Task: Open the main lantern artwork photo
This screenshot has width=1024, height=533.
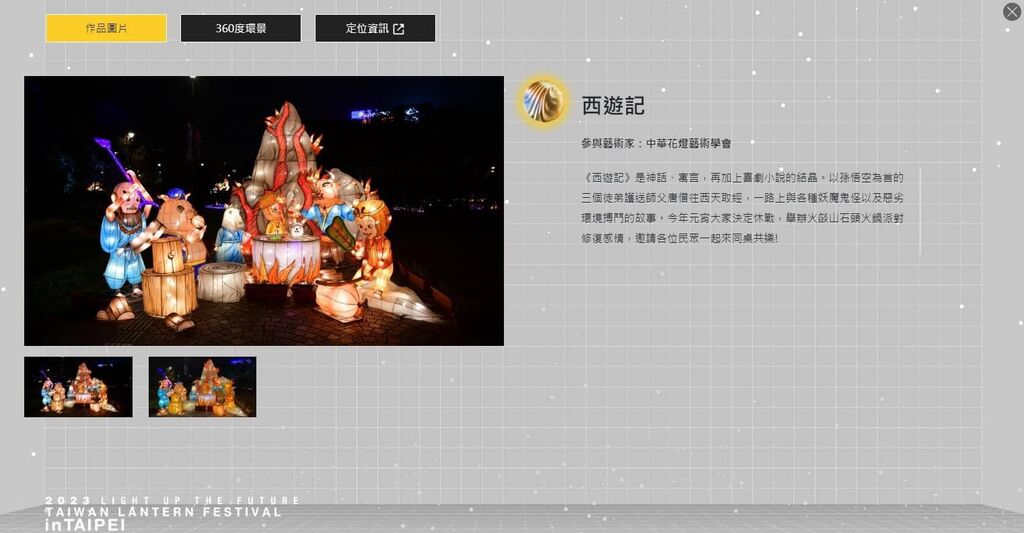Action: pos(264,211)
